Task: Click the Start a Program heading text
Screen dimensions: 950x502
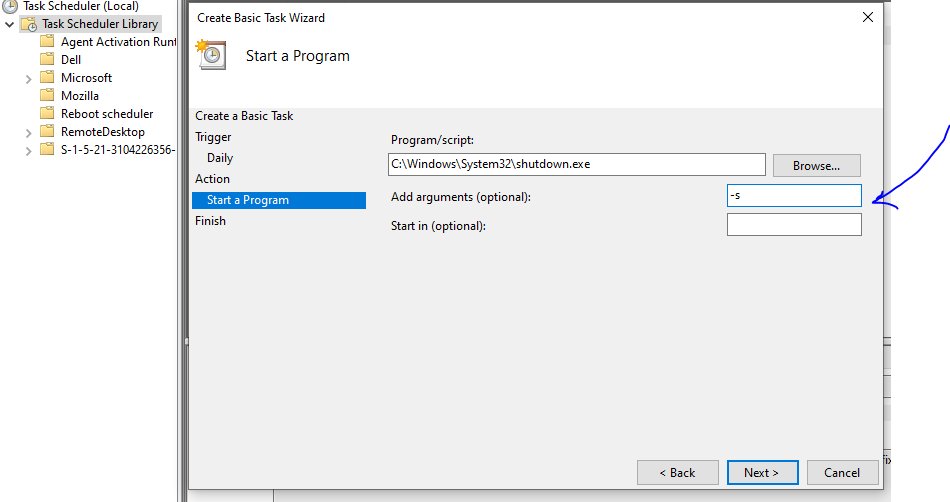Action: 297,56
